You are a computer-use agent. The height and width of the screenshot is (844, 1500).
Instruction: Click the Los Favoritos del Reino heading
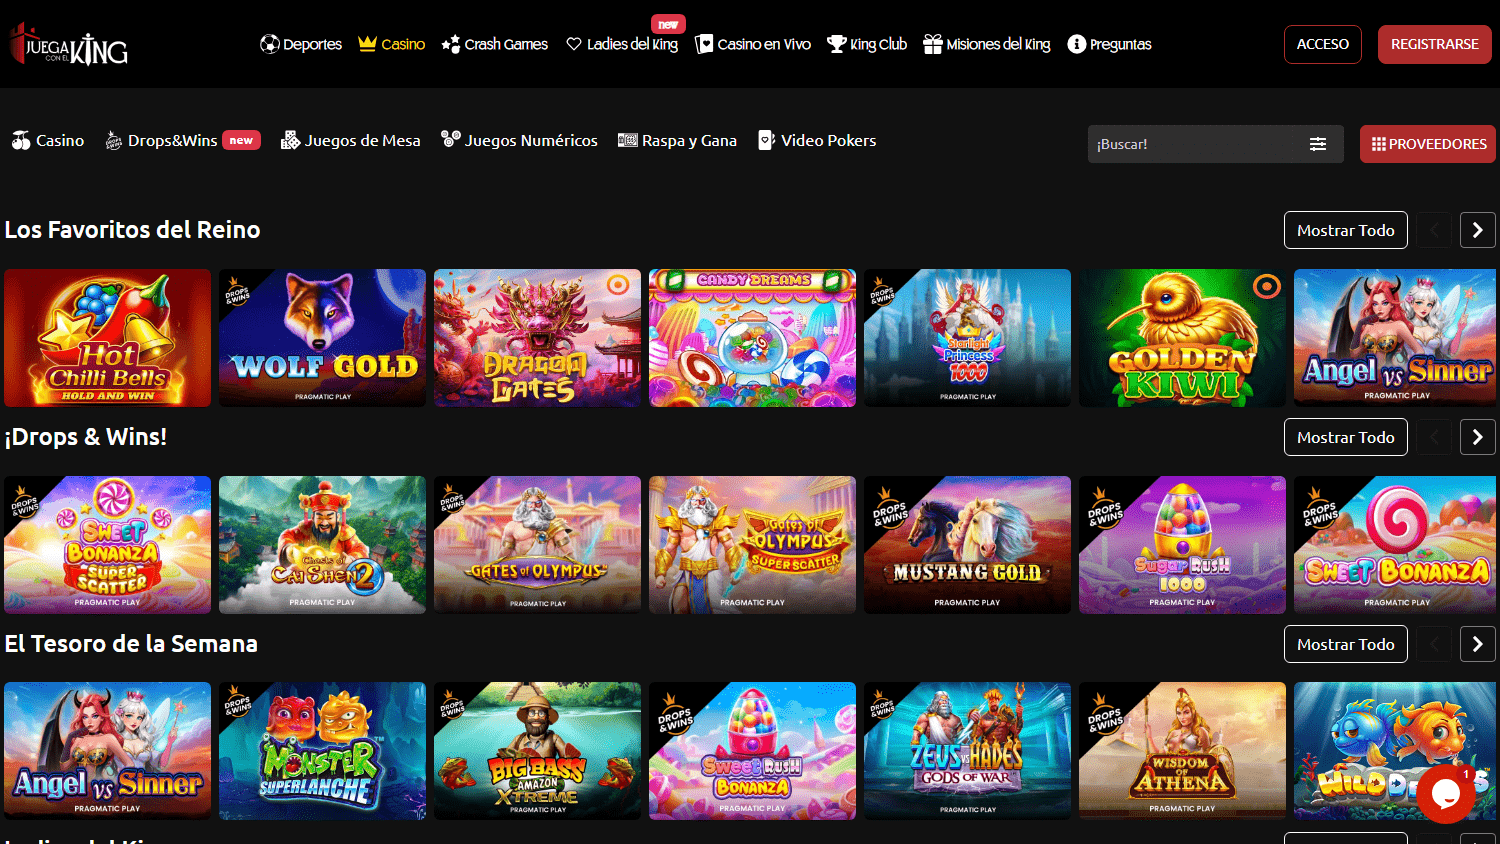tap(132, 230)
